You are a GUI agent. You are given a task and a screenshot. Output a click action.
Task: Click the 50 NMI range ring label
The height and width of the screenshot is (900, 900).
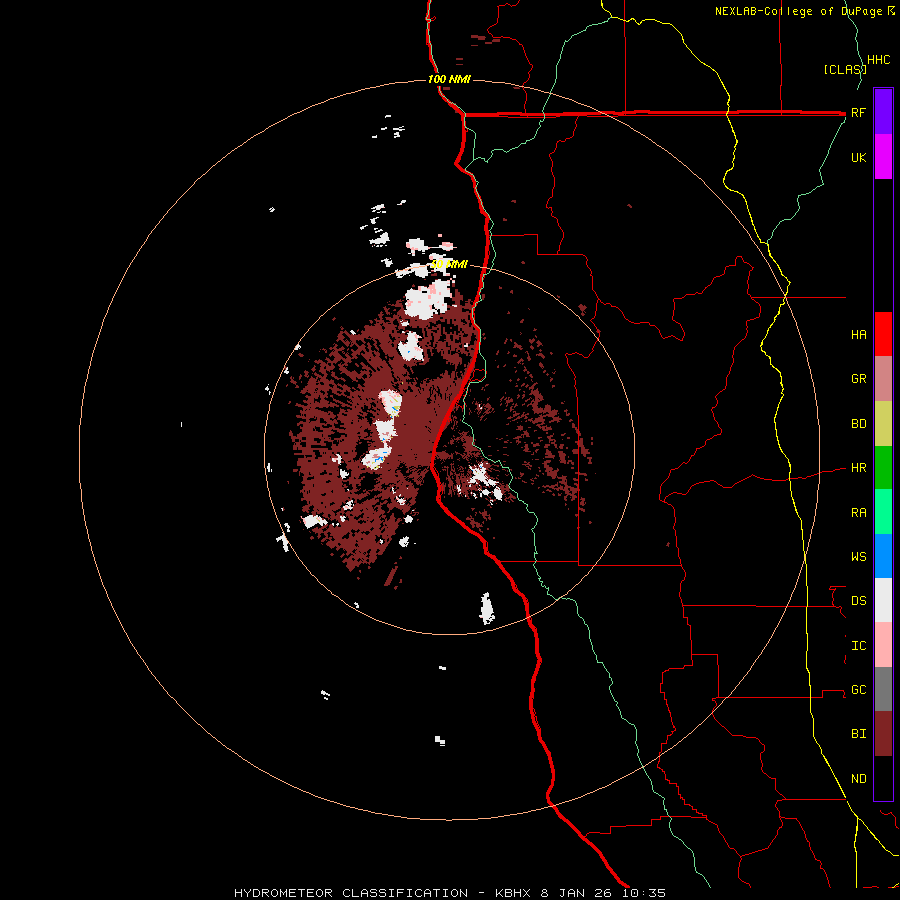449,265
